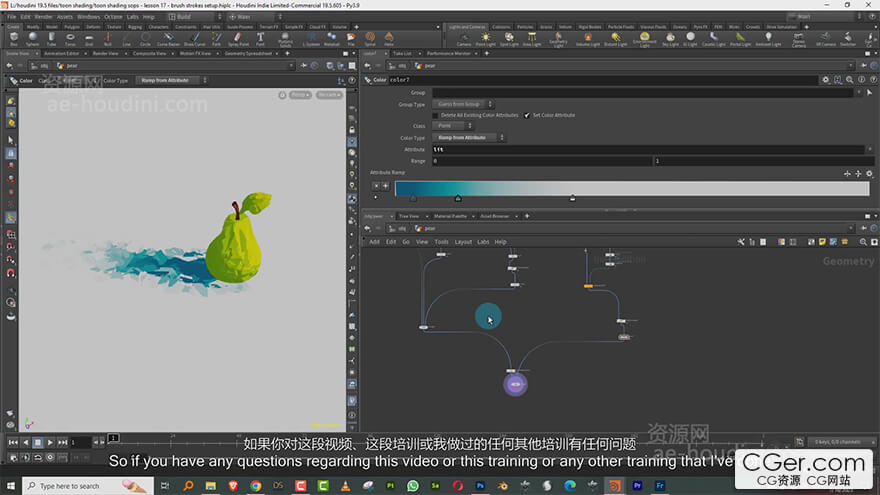Open the Render menu

coord(46,17)
